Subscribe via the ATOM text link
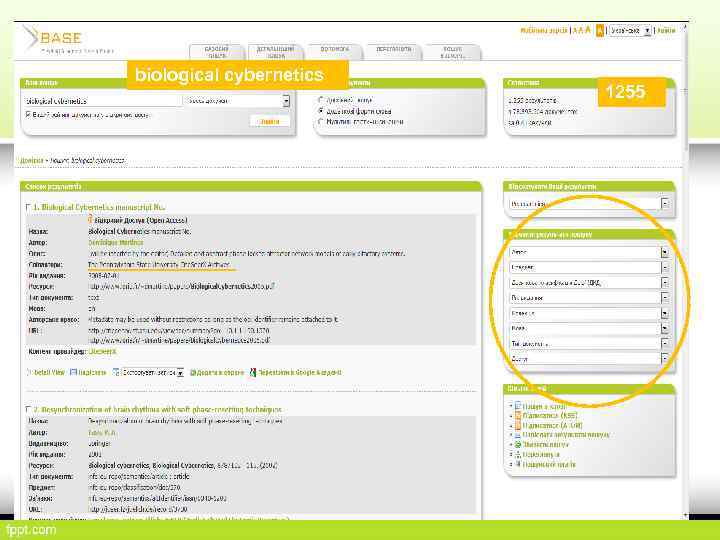The height and width of the screenshot is (540, 720). 552,425
